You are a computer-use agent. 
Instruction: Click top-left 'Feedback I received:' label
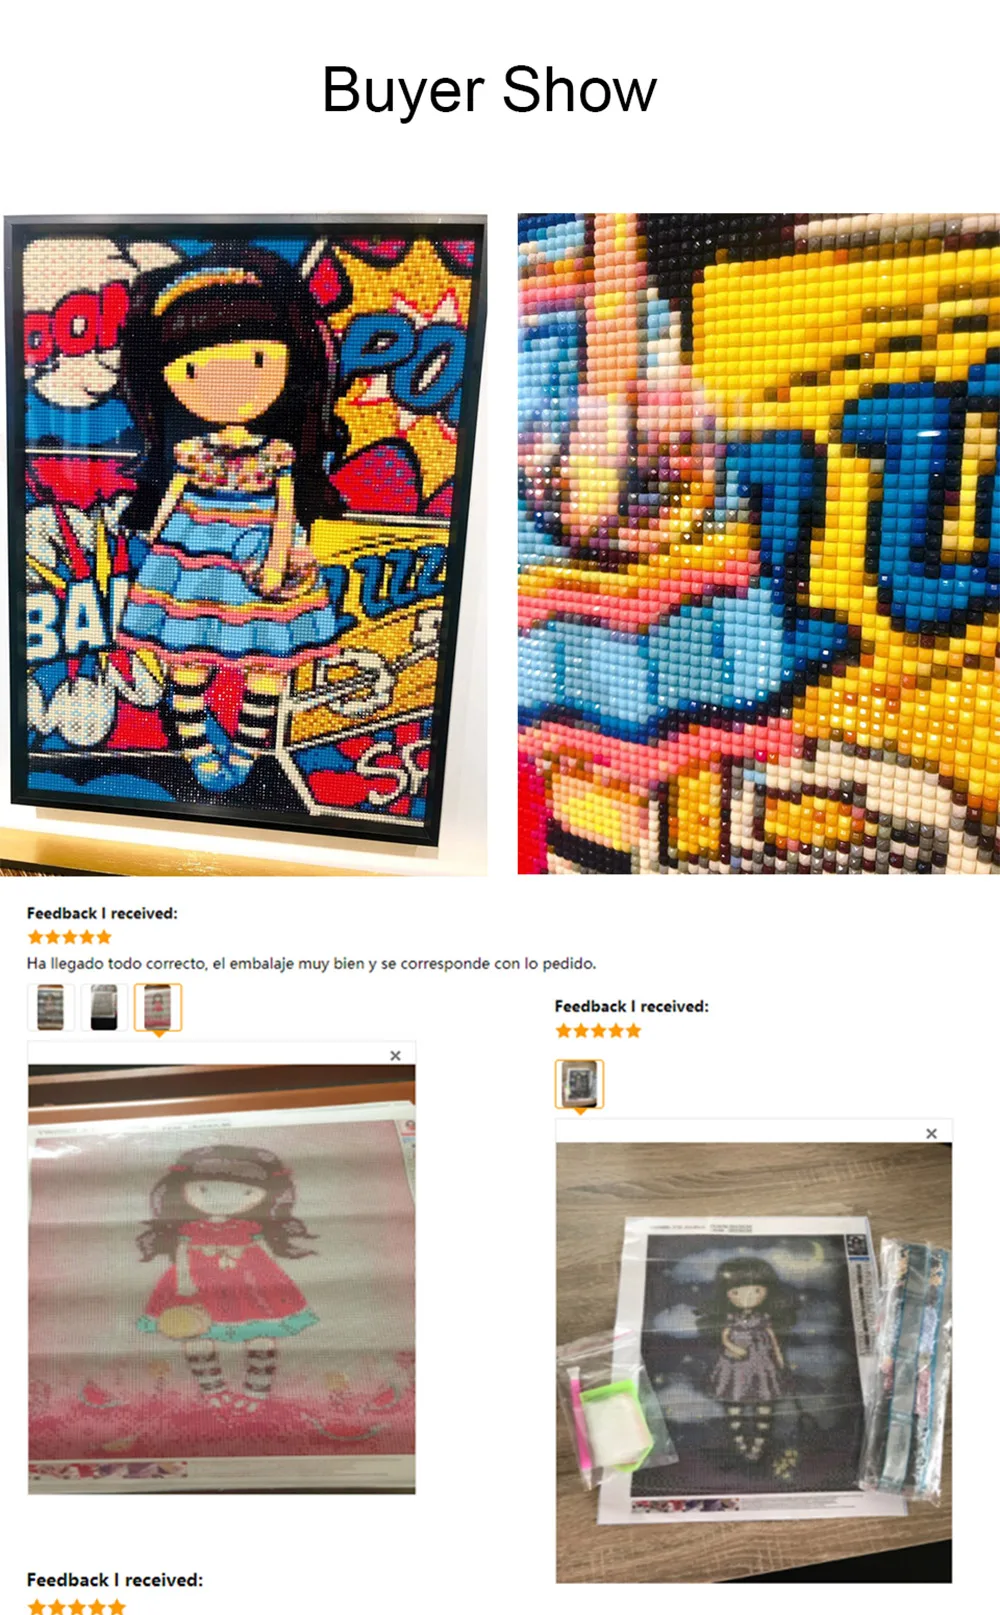[102, 913]
